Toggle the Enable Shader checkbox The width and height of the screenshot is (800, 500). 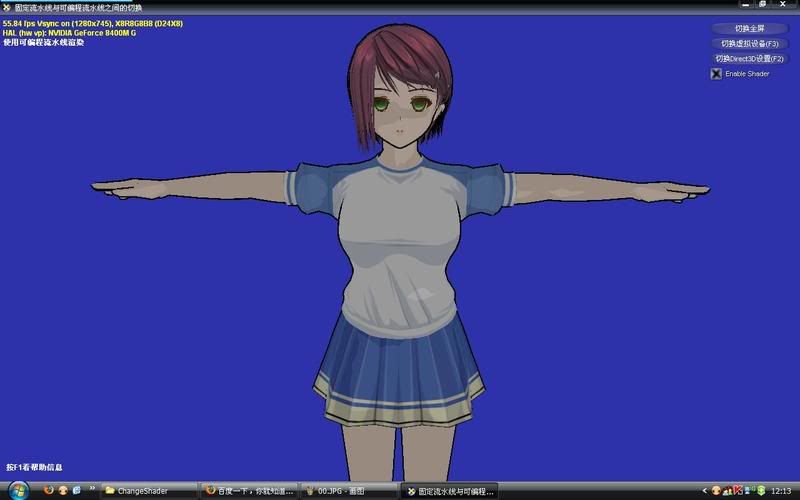click(x=716, y=74)
